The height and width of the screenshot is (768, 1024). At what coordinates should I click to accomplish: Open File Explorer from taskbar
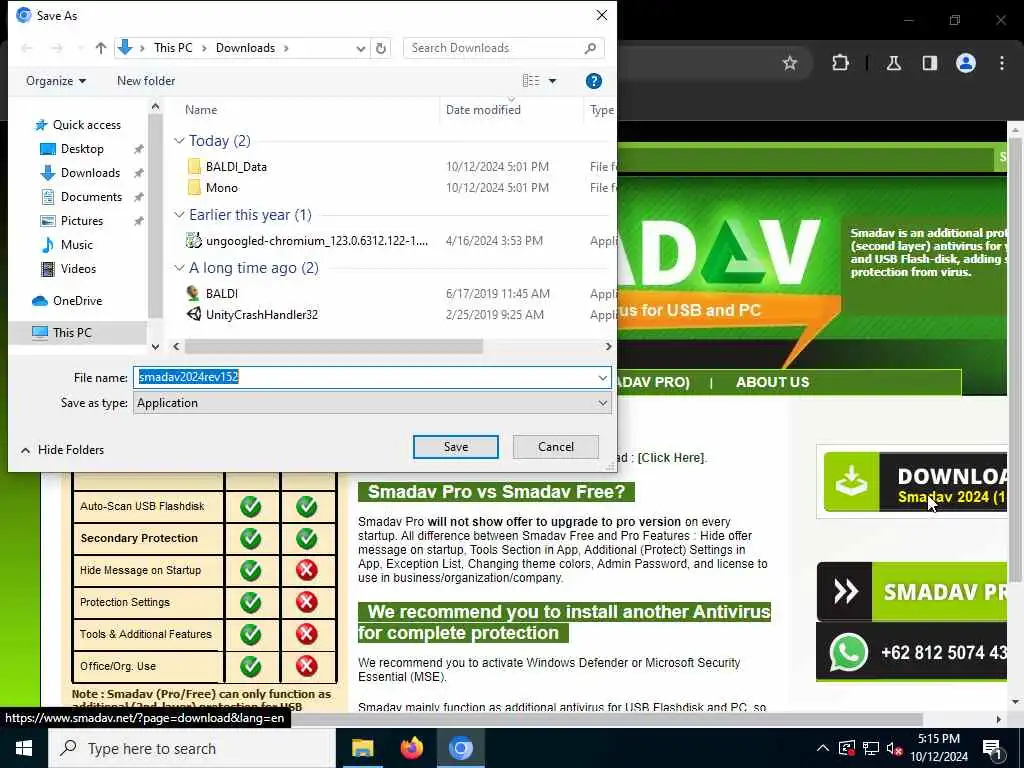(362, 748)
